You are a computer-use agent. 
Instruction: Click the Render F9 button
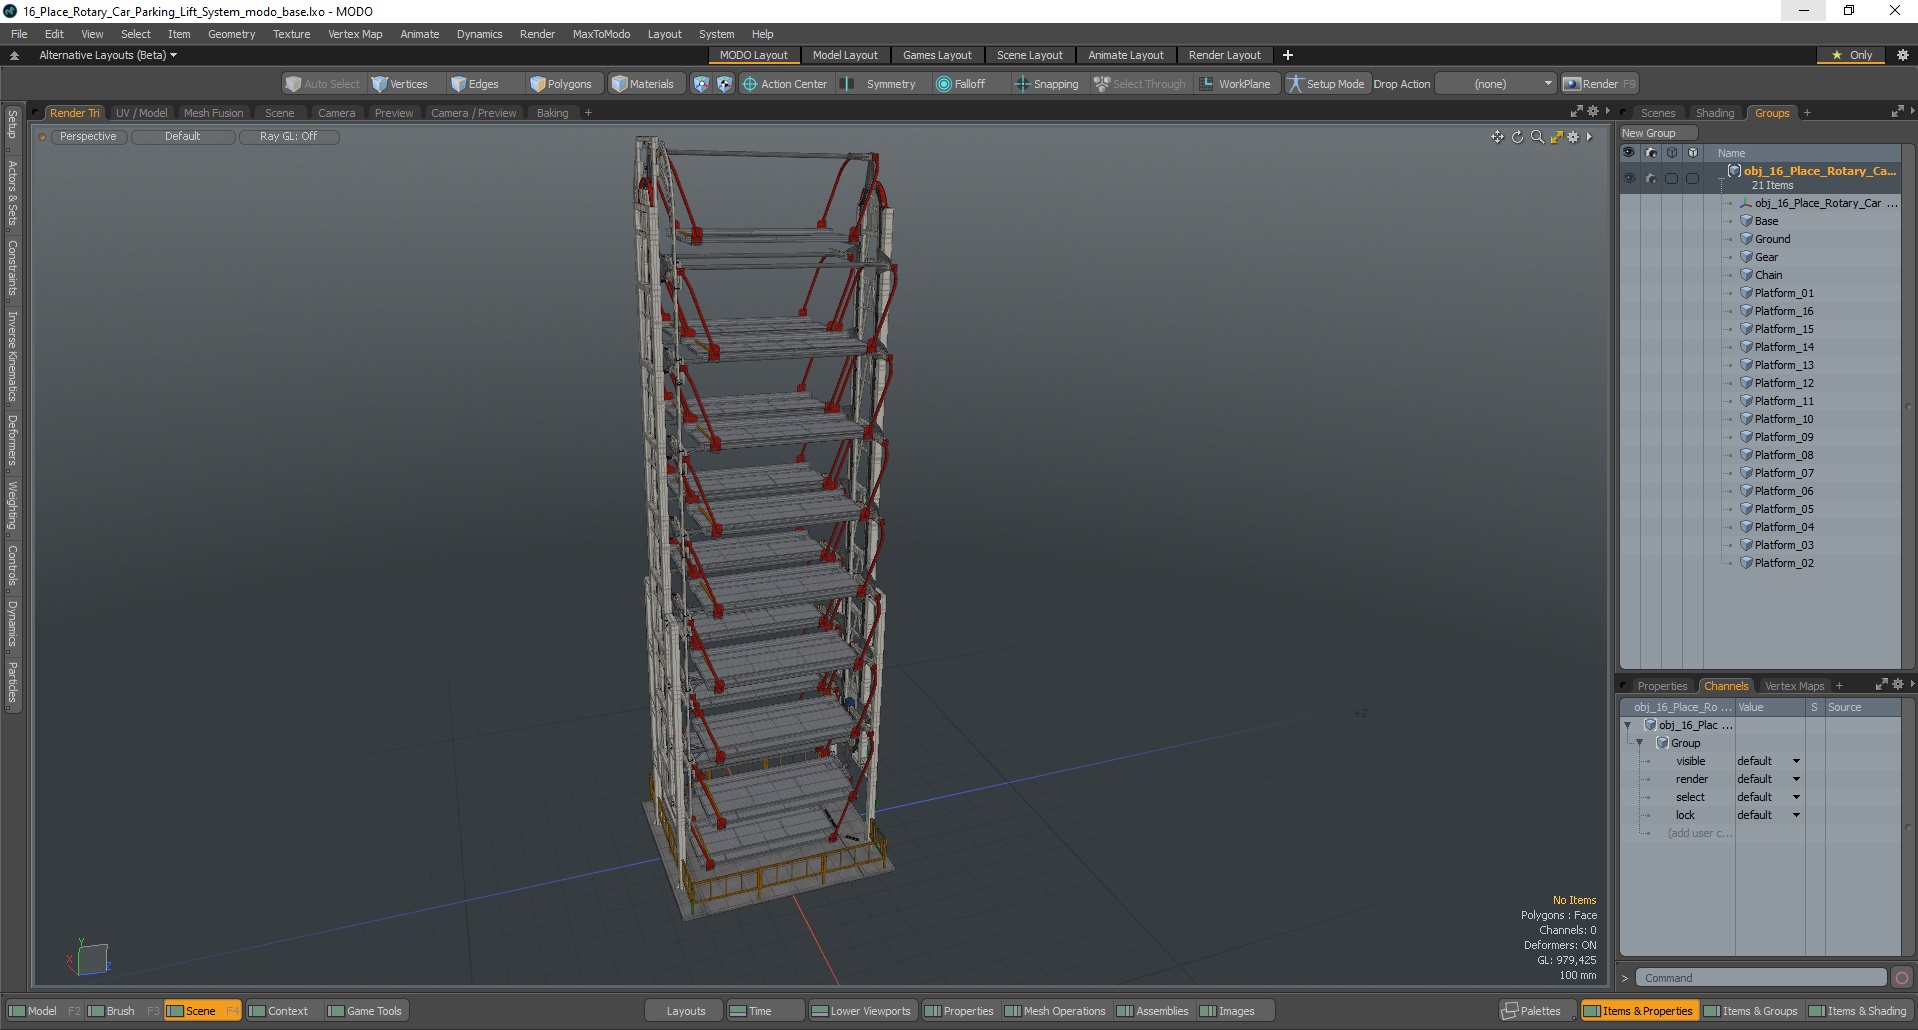(1599, 84)
